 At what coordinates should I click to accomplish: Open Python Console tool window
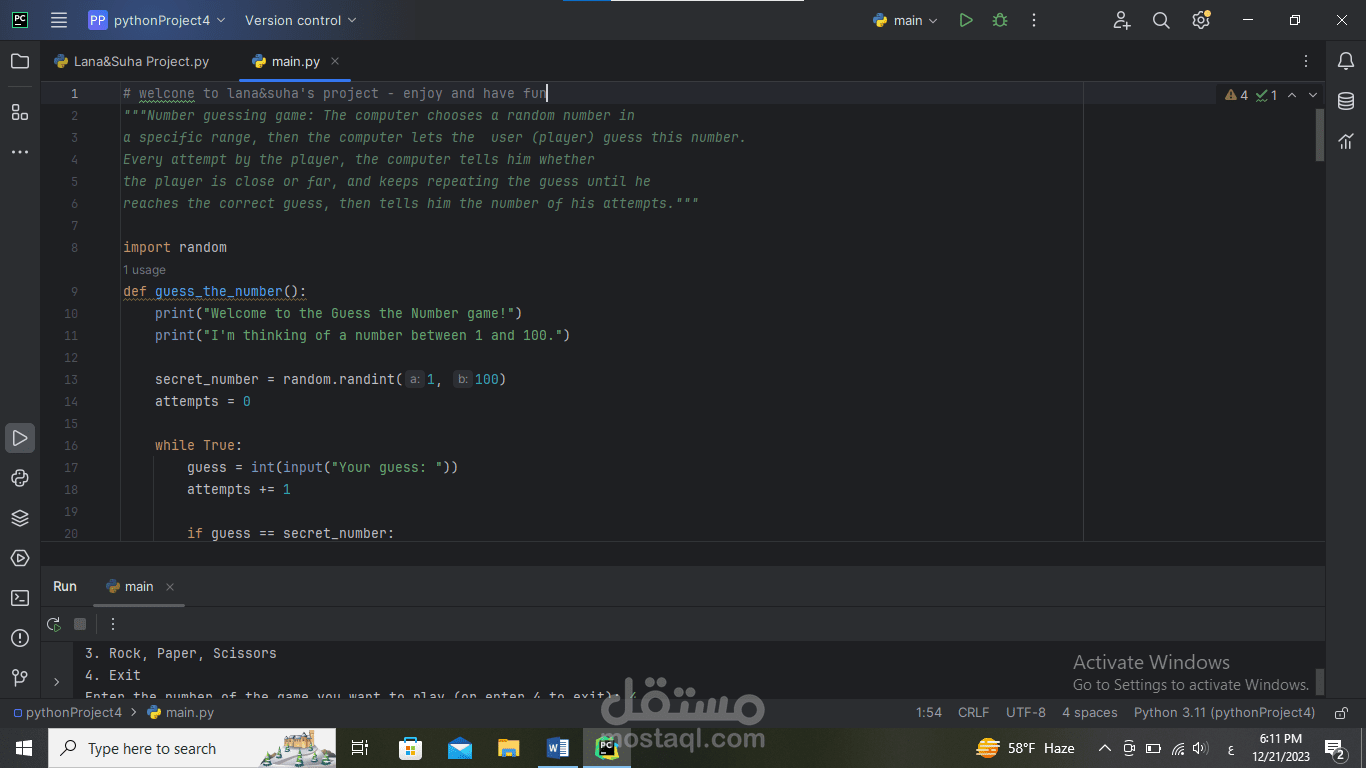(20, 478)
